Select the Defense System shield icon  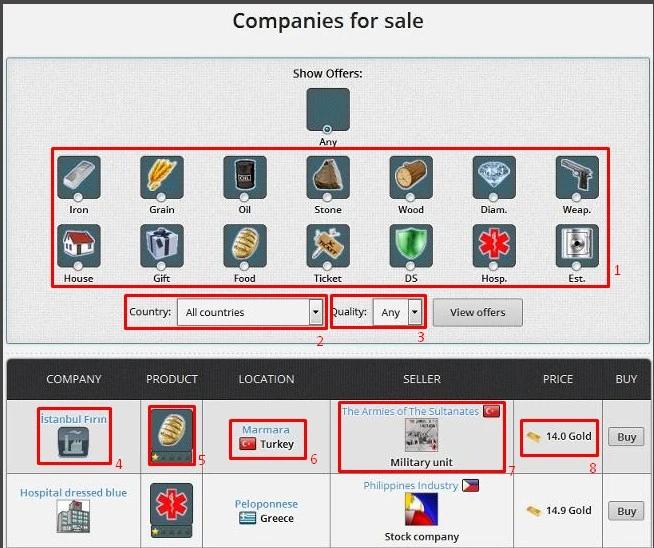411,246
